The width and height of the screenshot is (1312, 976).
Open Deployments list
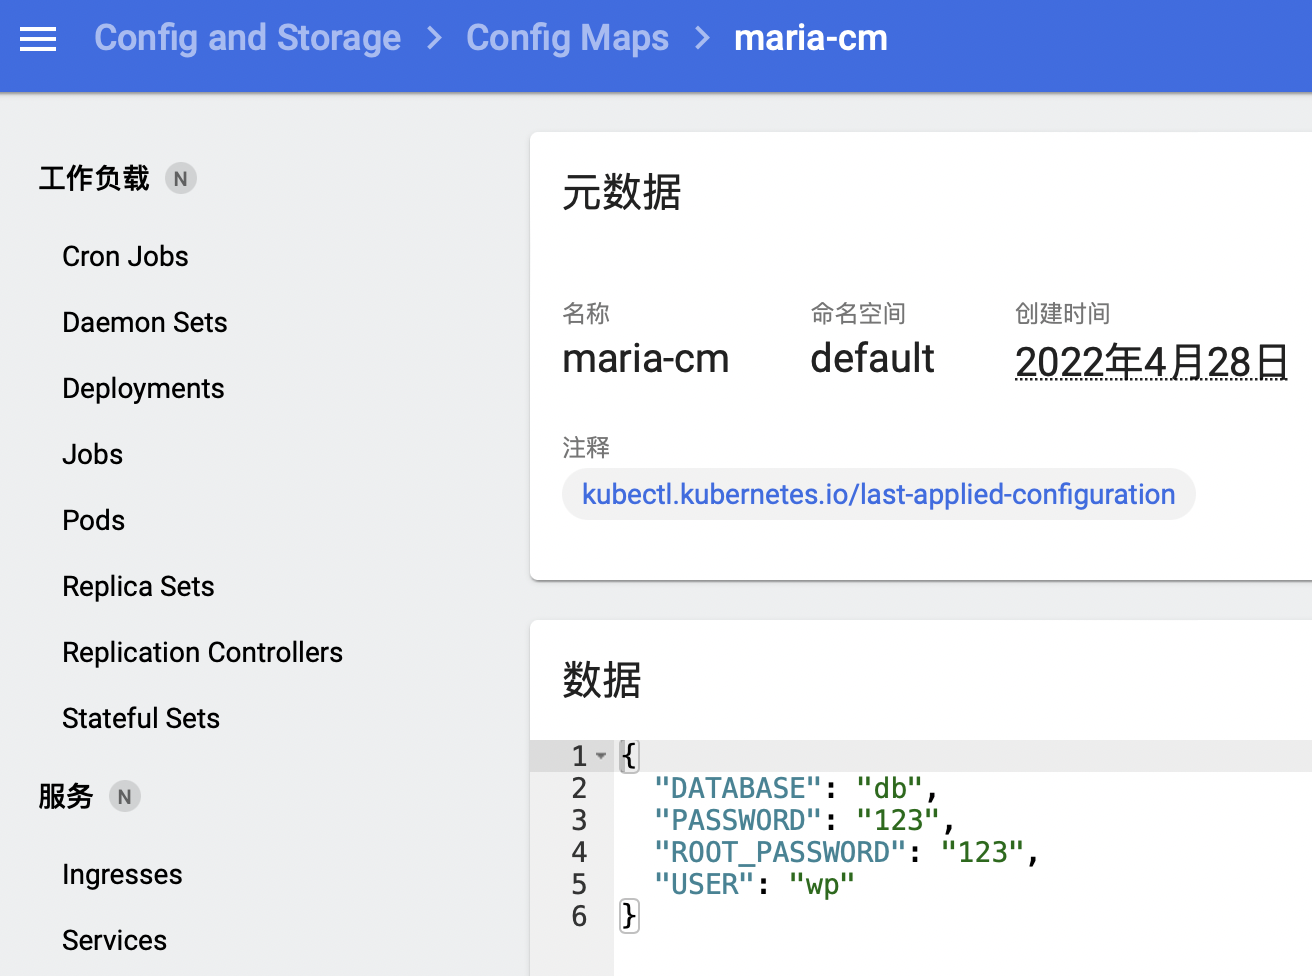[143, 389]
